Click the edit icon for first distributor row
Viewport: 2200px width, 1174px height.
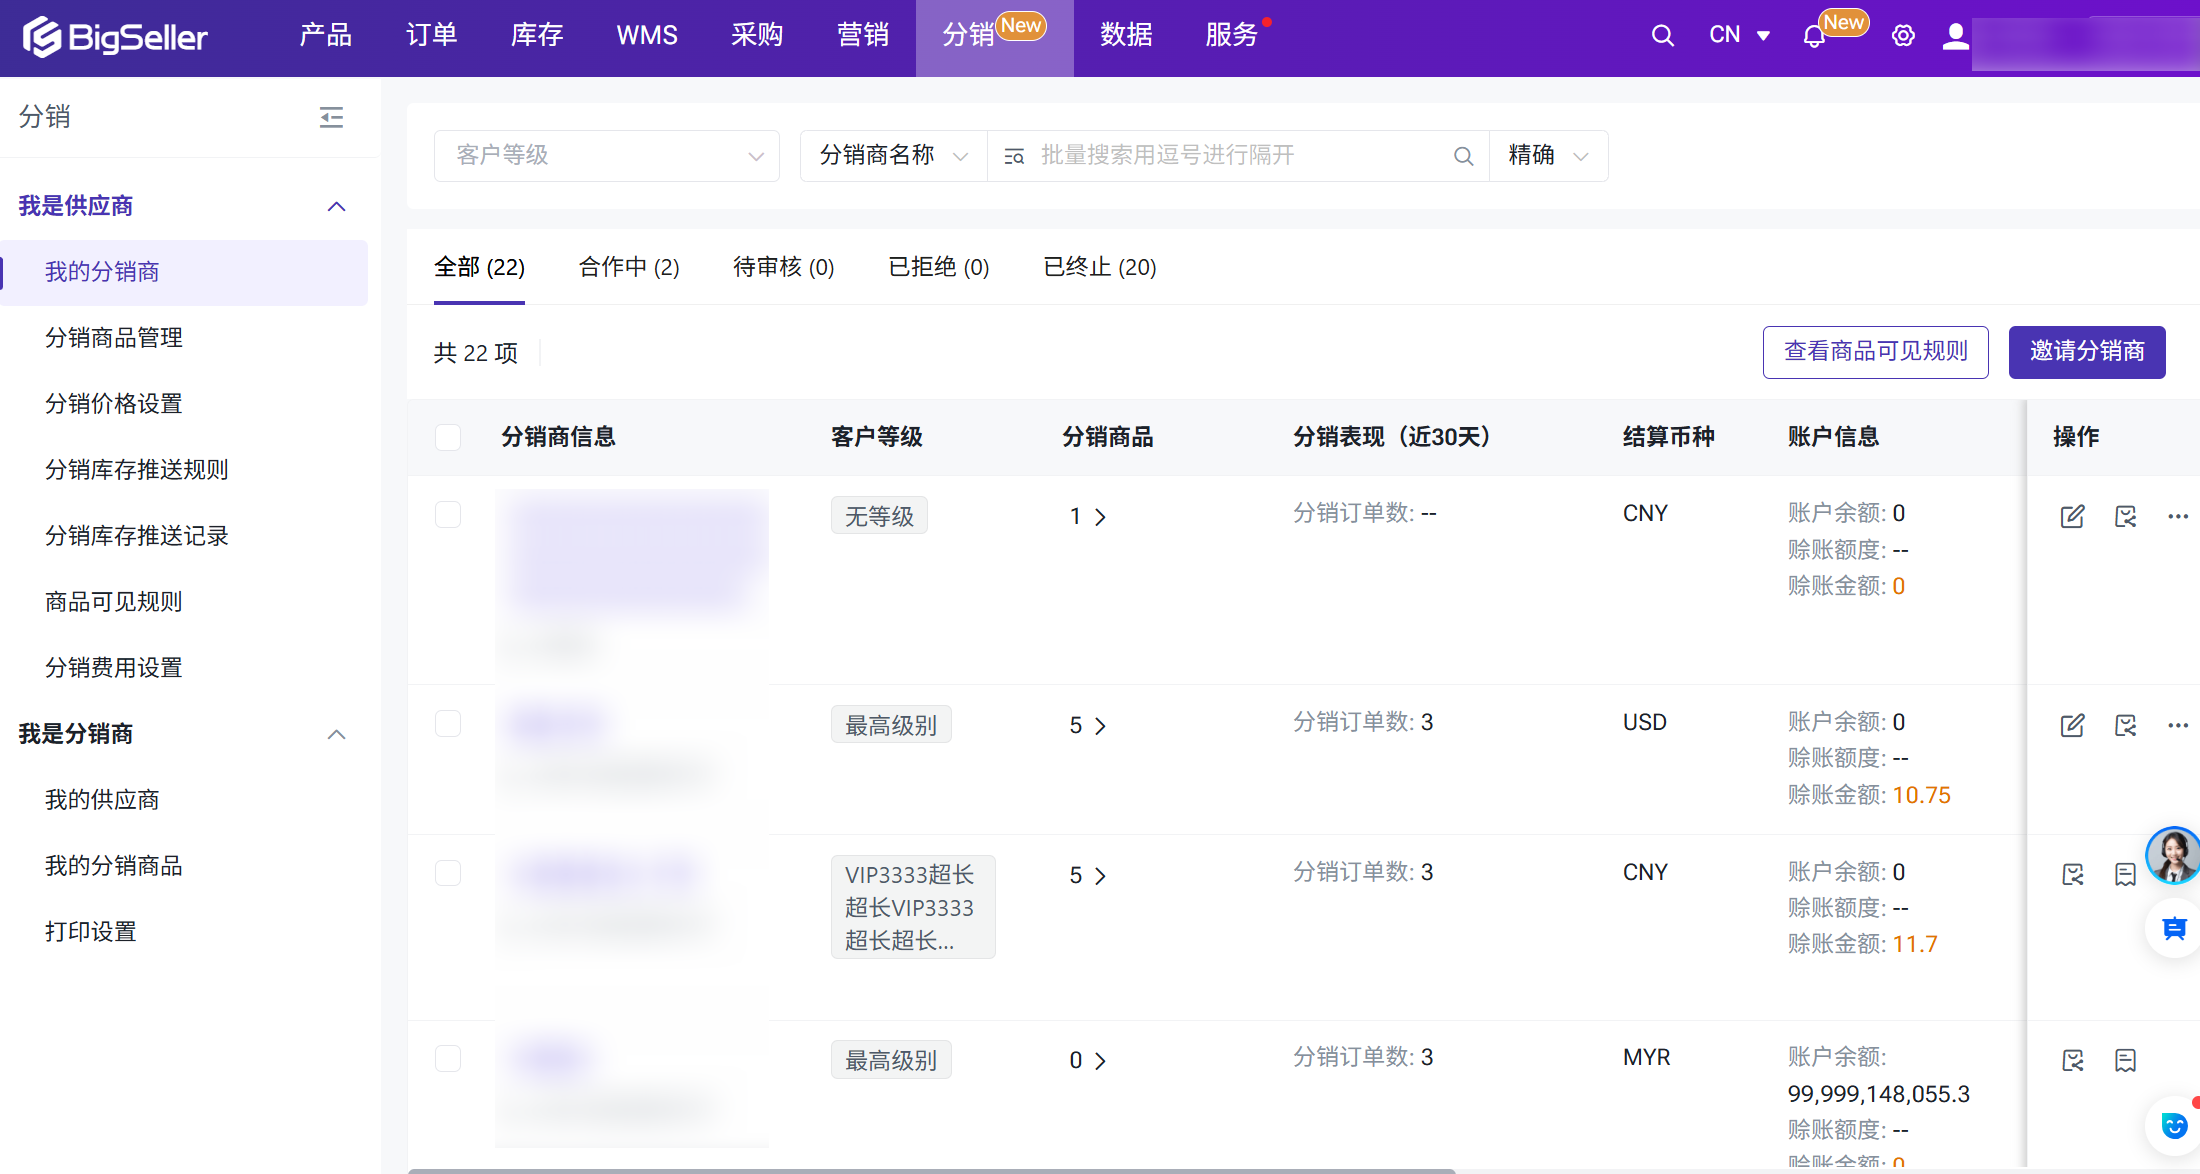tap(2072, 516)
